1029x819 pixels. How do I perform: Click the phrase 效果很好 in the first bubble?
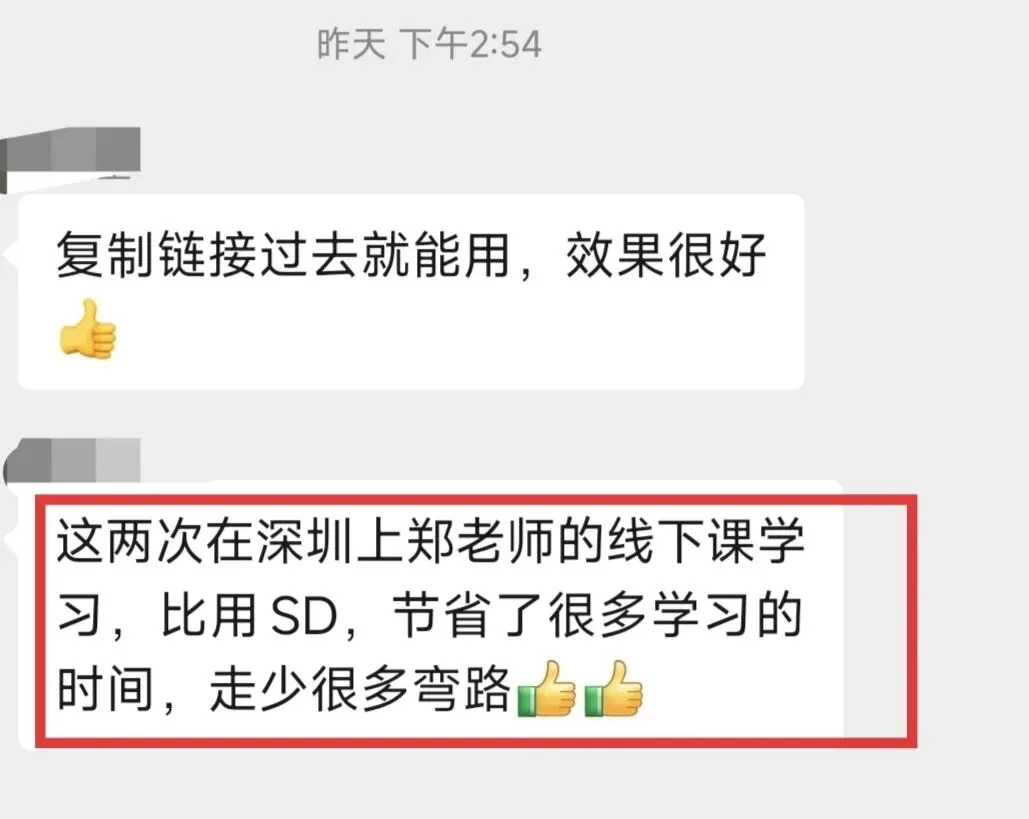pos(665,254)
